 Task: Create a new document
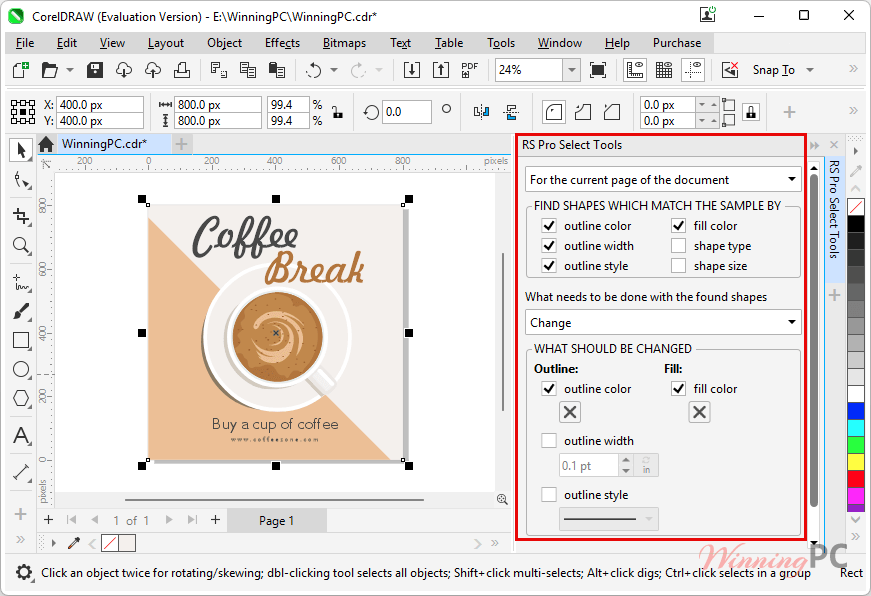[21, 70]
